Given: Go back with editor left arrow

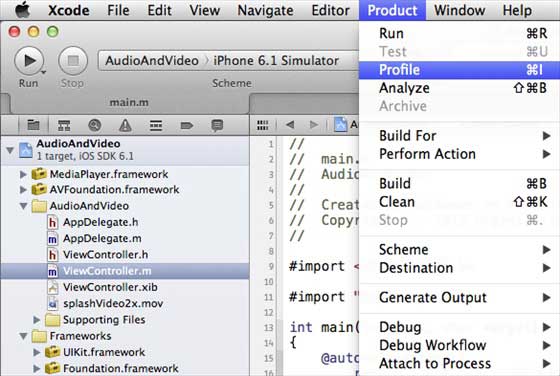Looking at the screenshot, I should pyautogui.click(x=290, y=125).
